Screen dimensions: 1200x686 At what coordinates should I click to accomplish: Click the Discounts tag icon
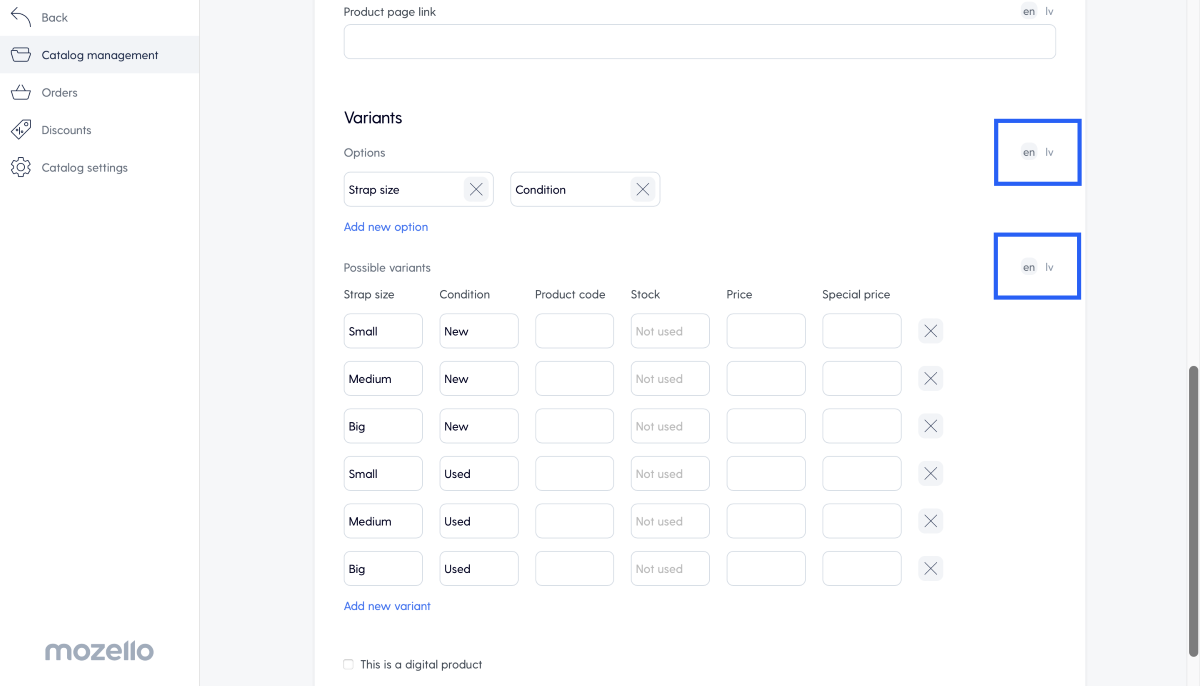pyautogui.click(x=21, y=130)
